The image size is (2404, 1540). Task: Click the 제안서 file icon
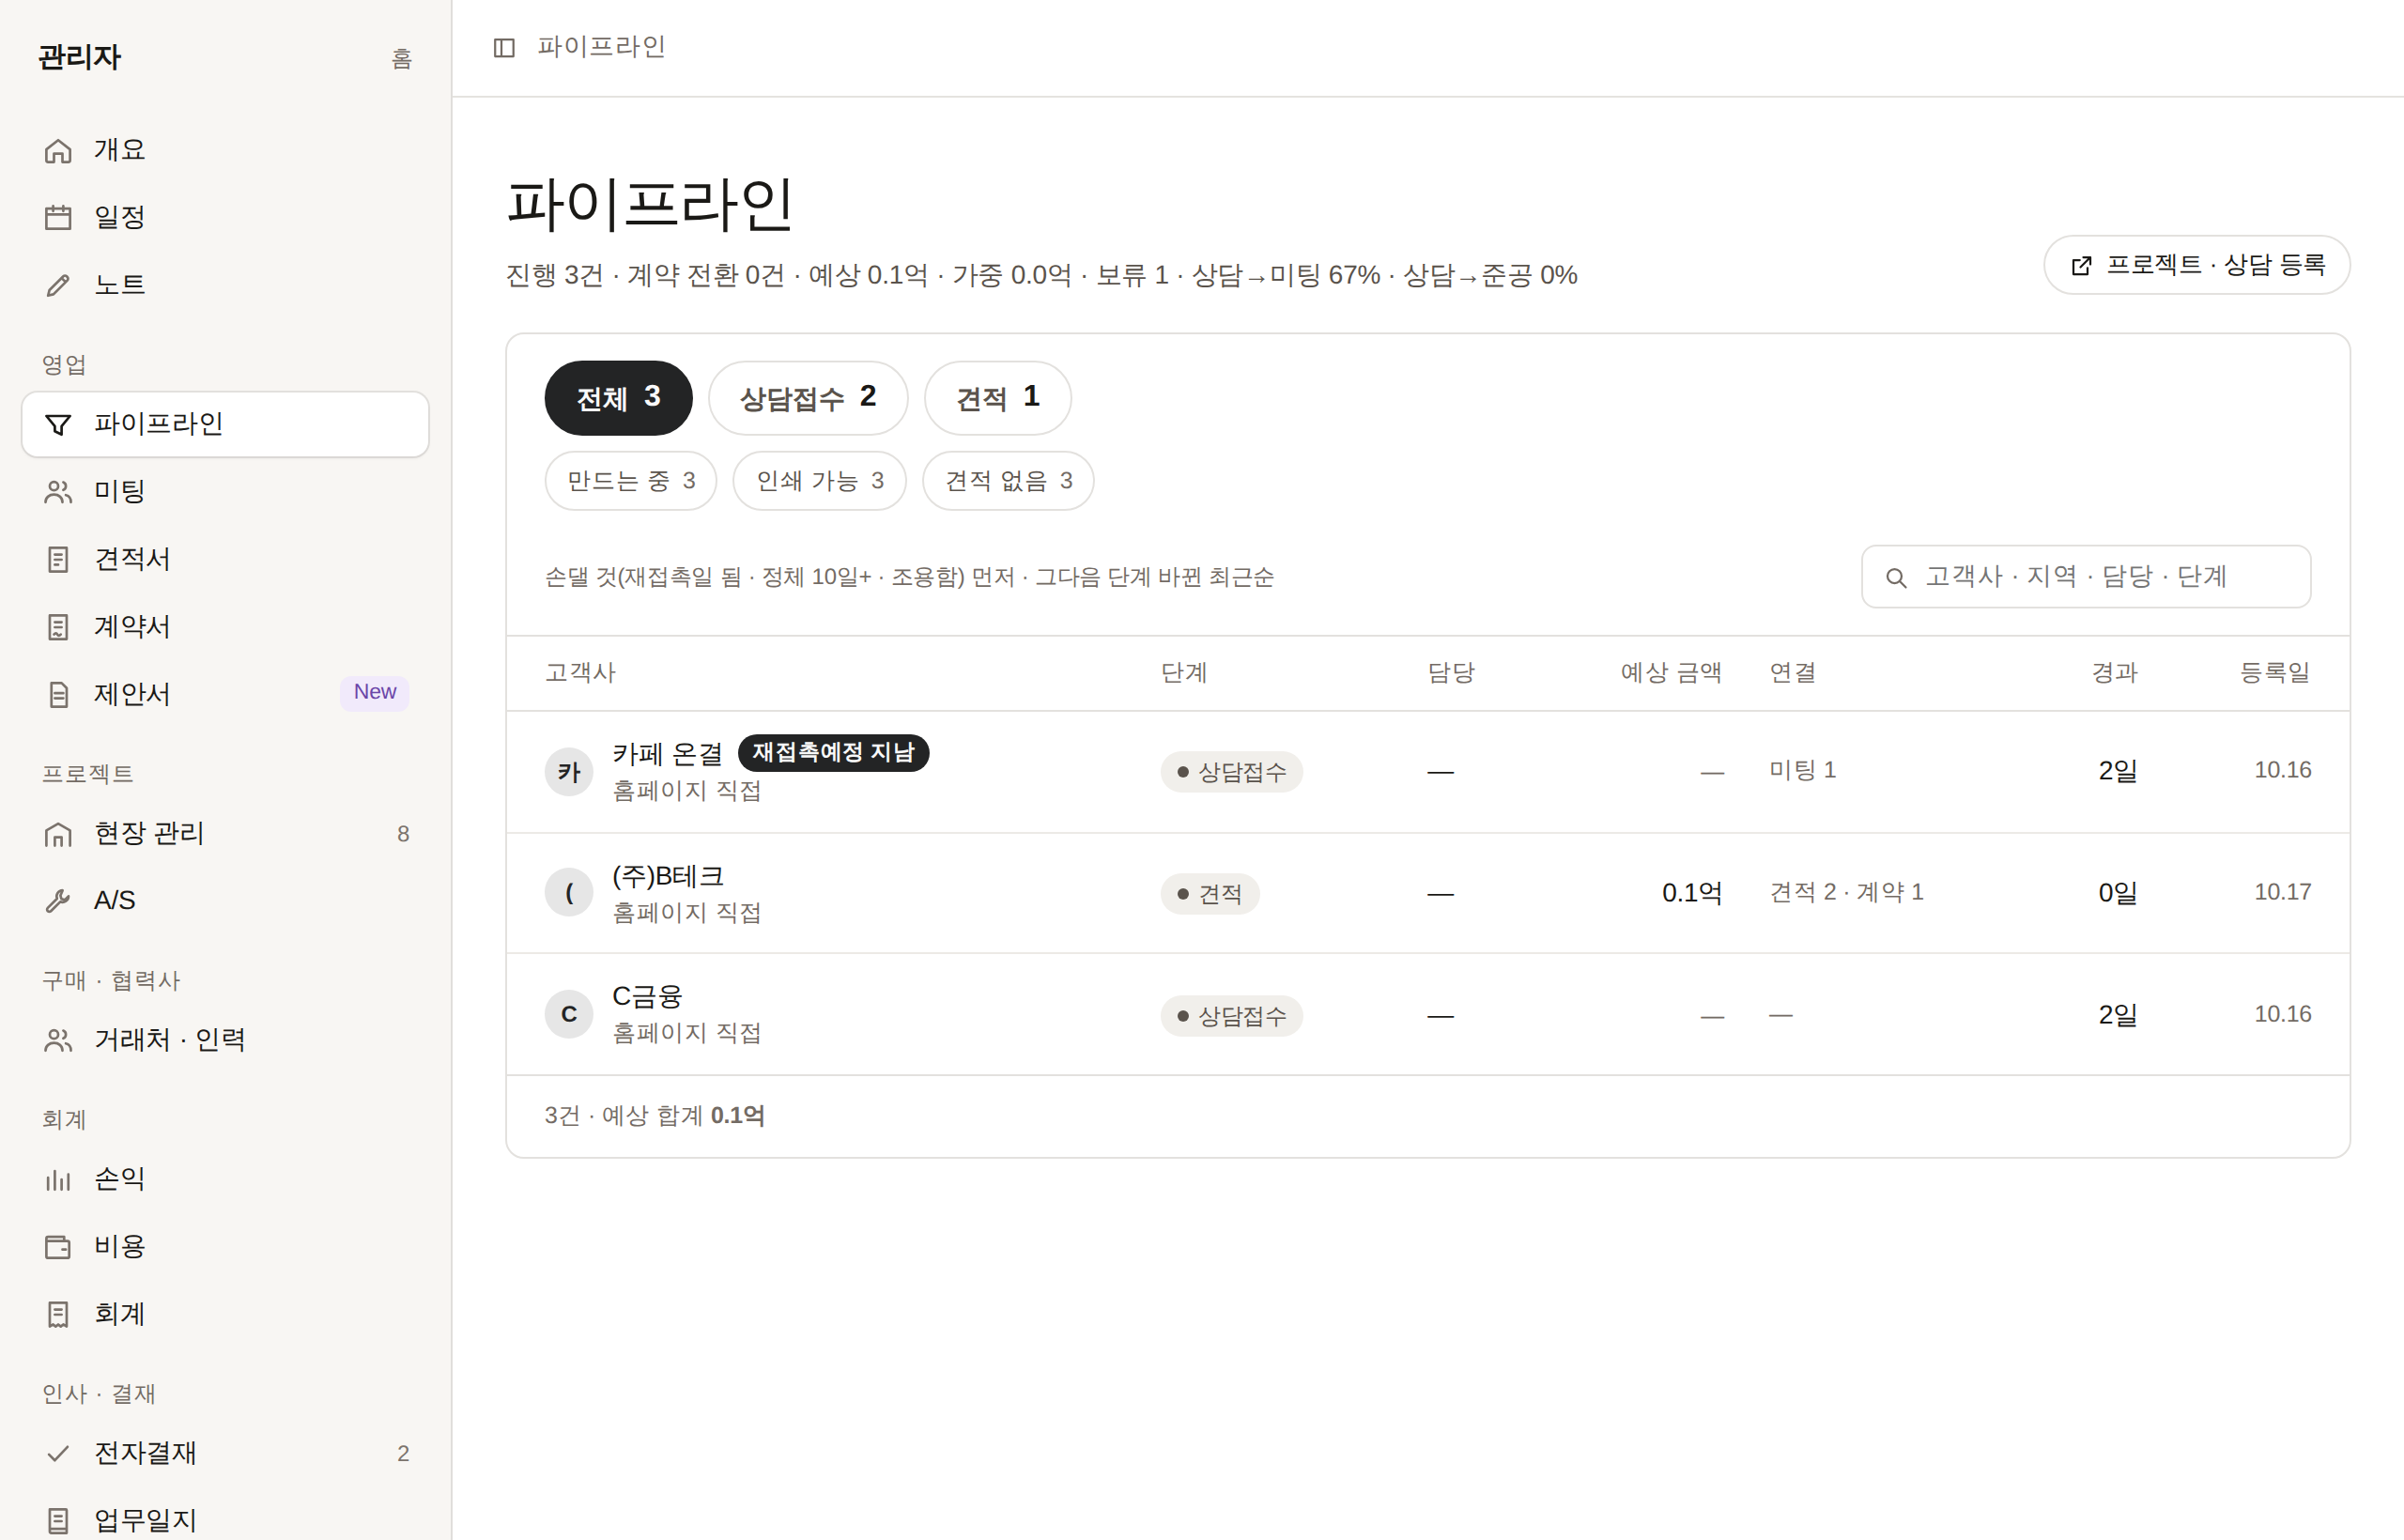(x=58, y=694)
